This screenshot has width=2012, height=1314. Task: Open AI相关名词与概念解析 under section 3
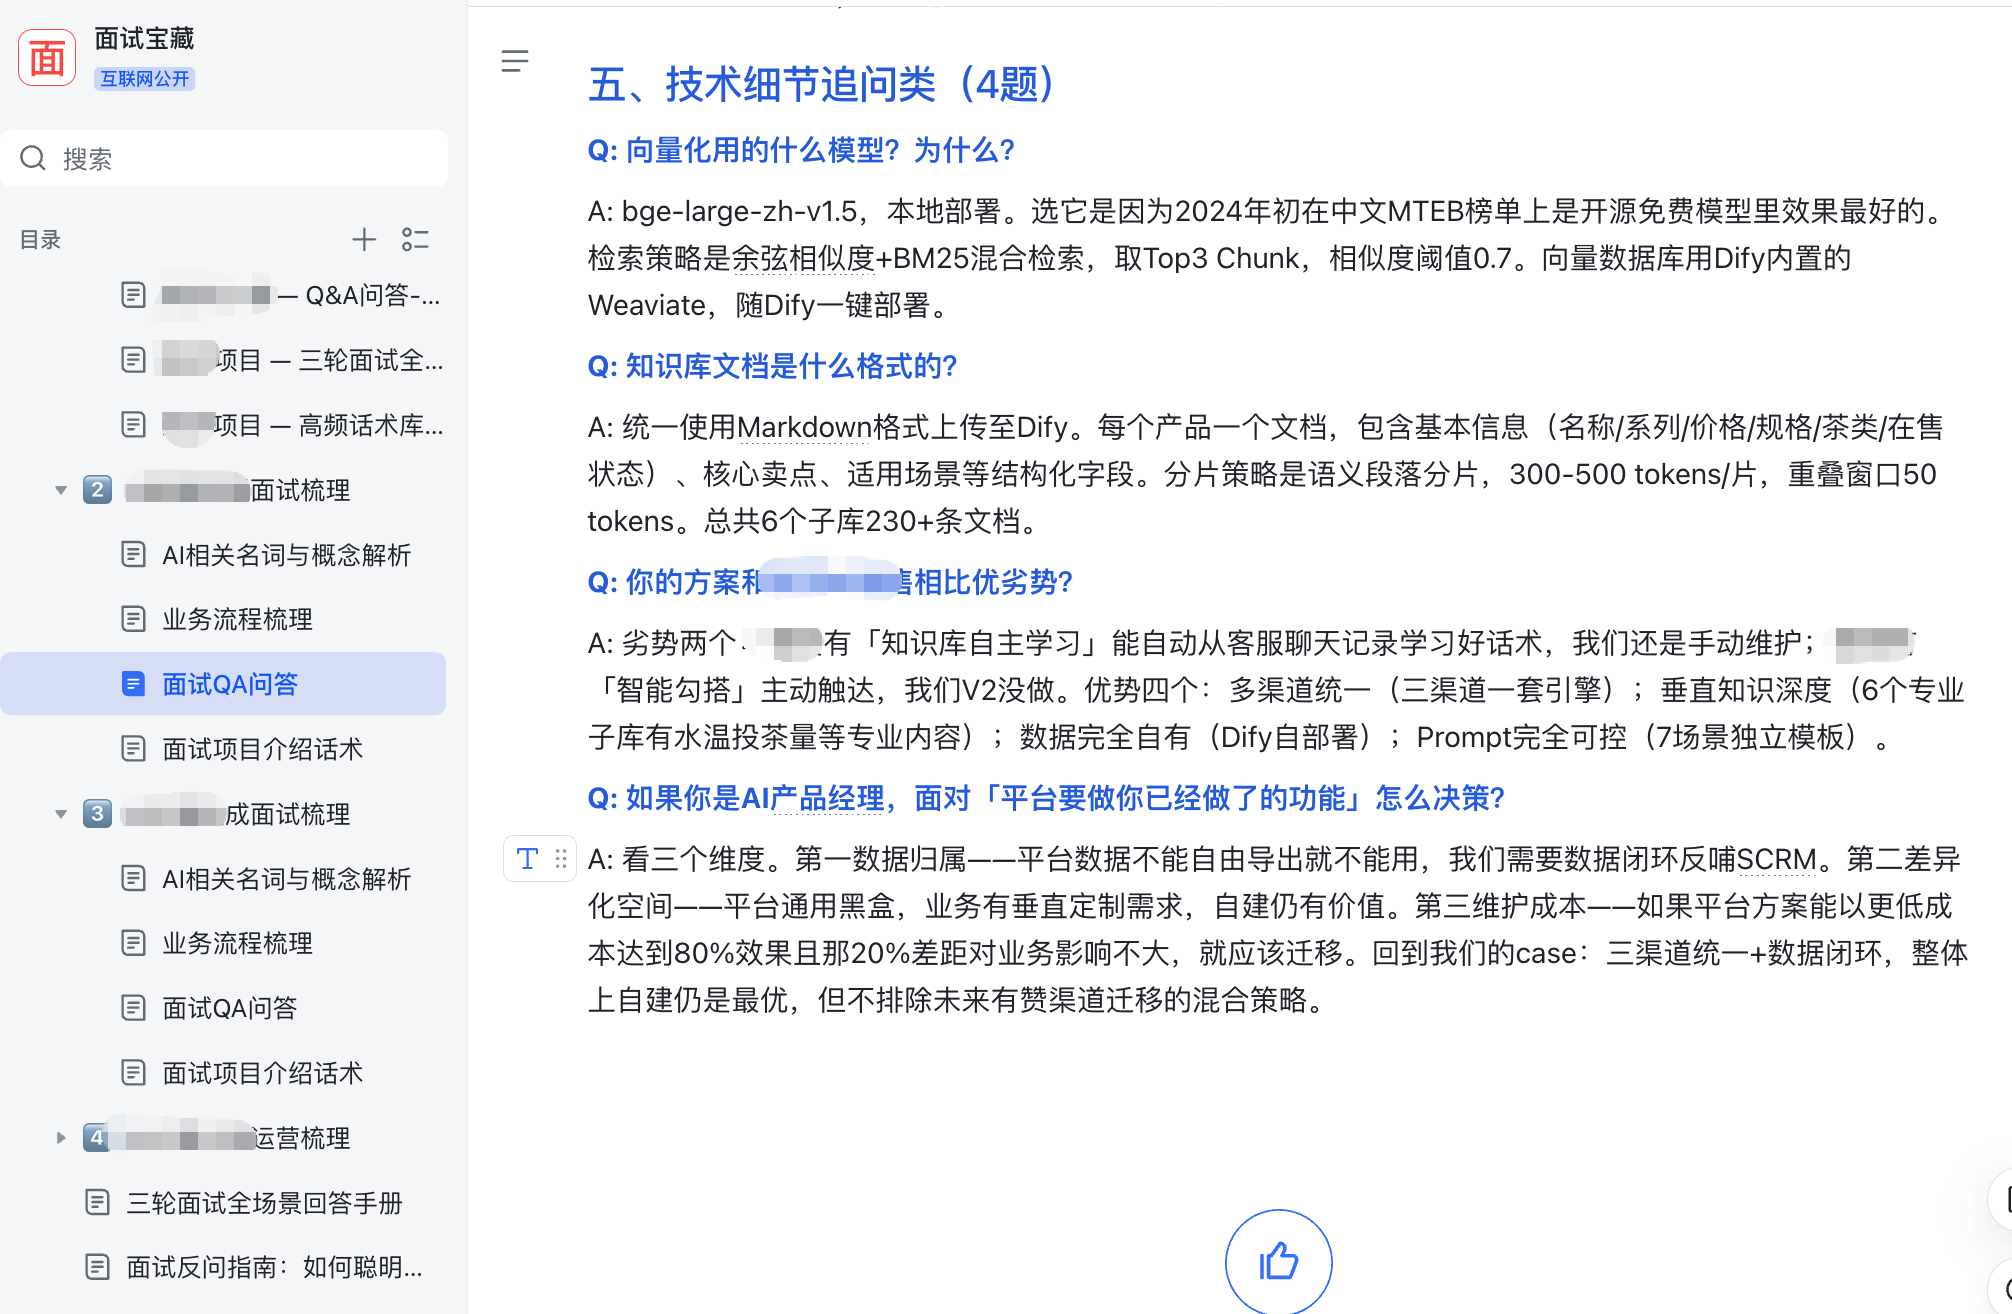[286, 879]
